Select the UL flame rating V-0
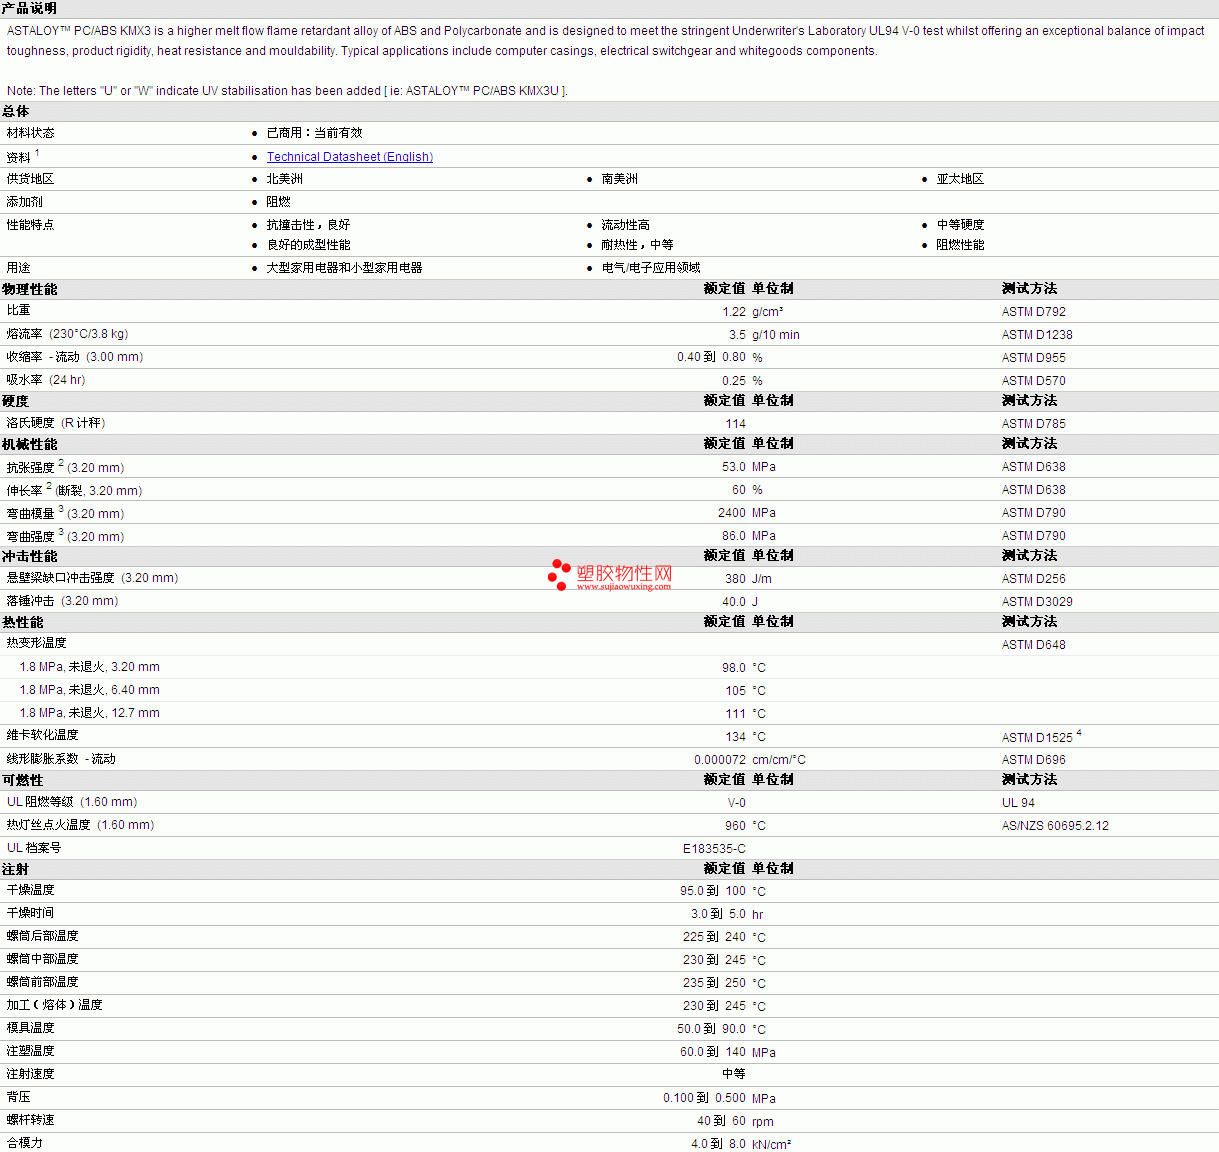Image resolution: width=1219 pixels, height=1152 pixels. tap(737, 803)
